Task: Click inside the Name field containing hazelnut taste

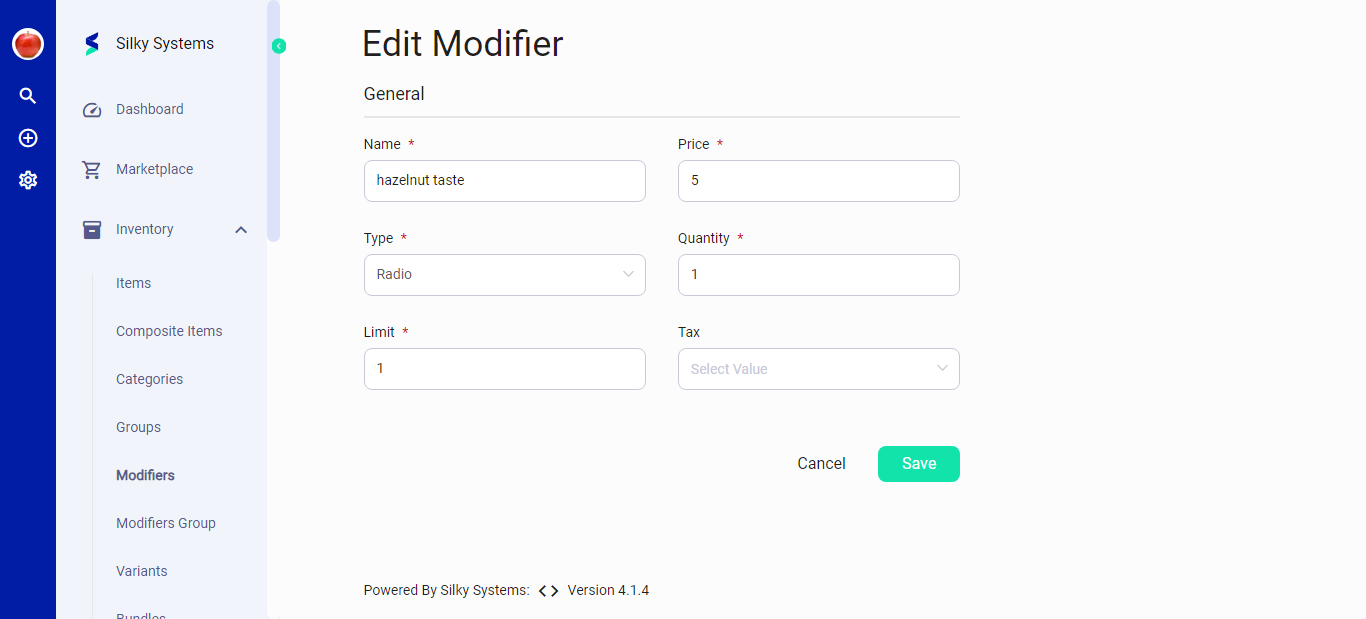Action: pyautogui.click(x=504, y=180)
